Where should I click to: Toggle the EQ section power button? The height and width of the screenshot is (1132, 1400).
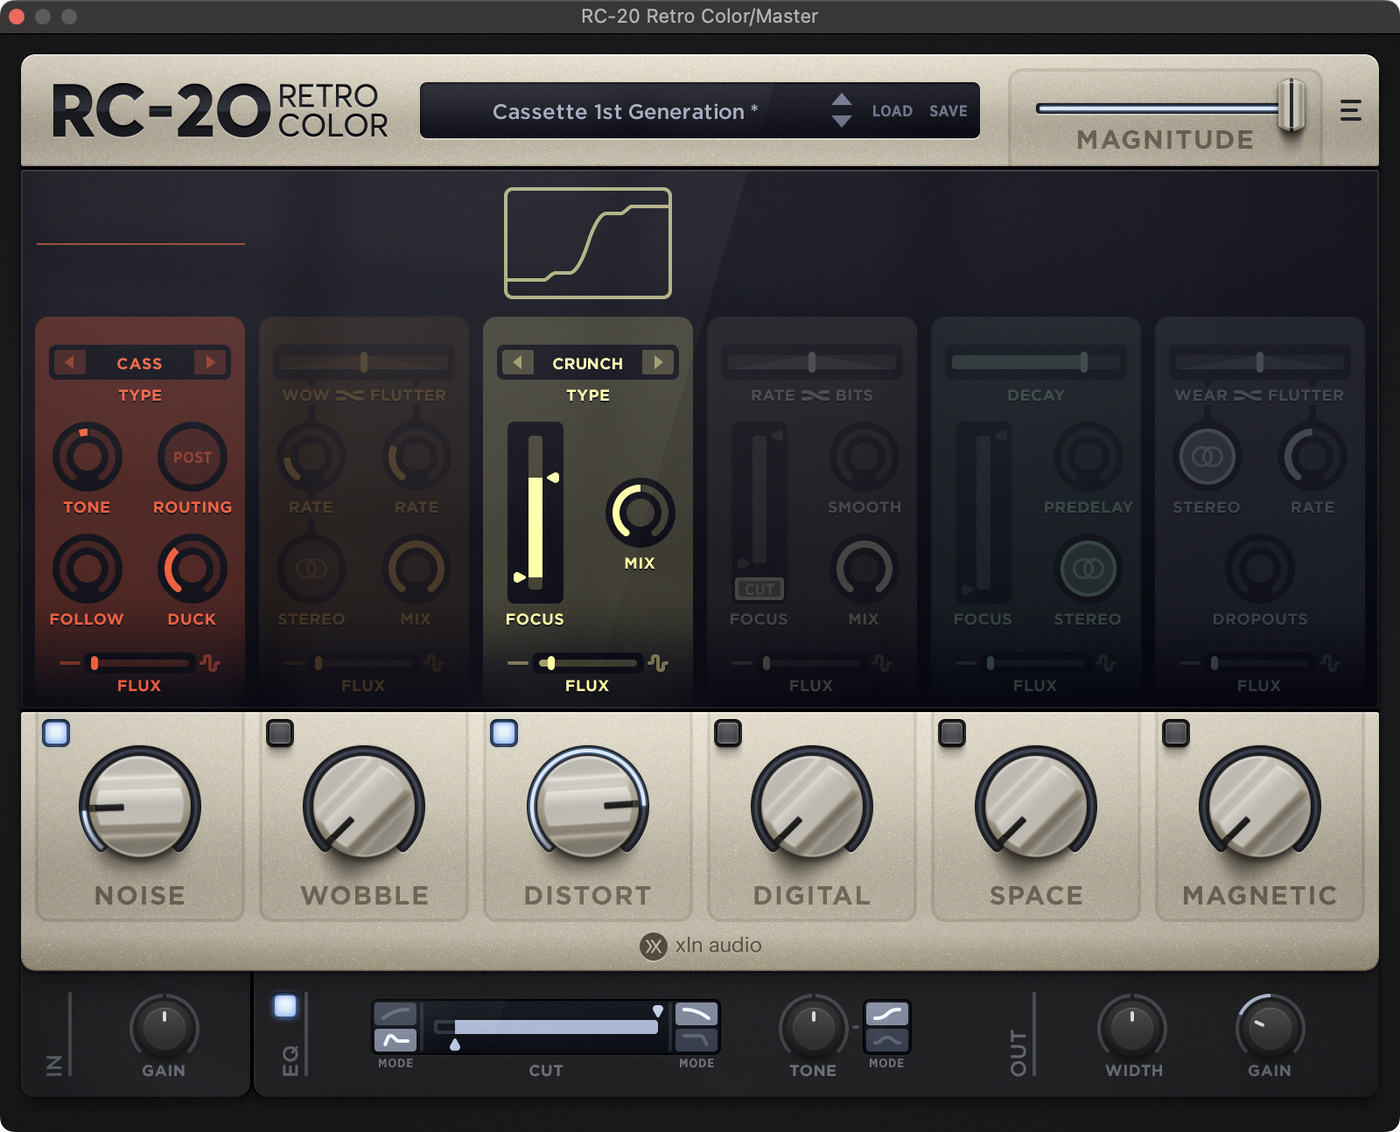point(285,1006)
